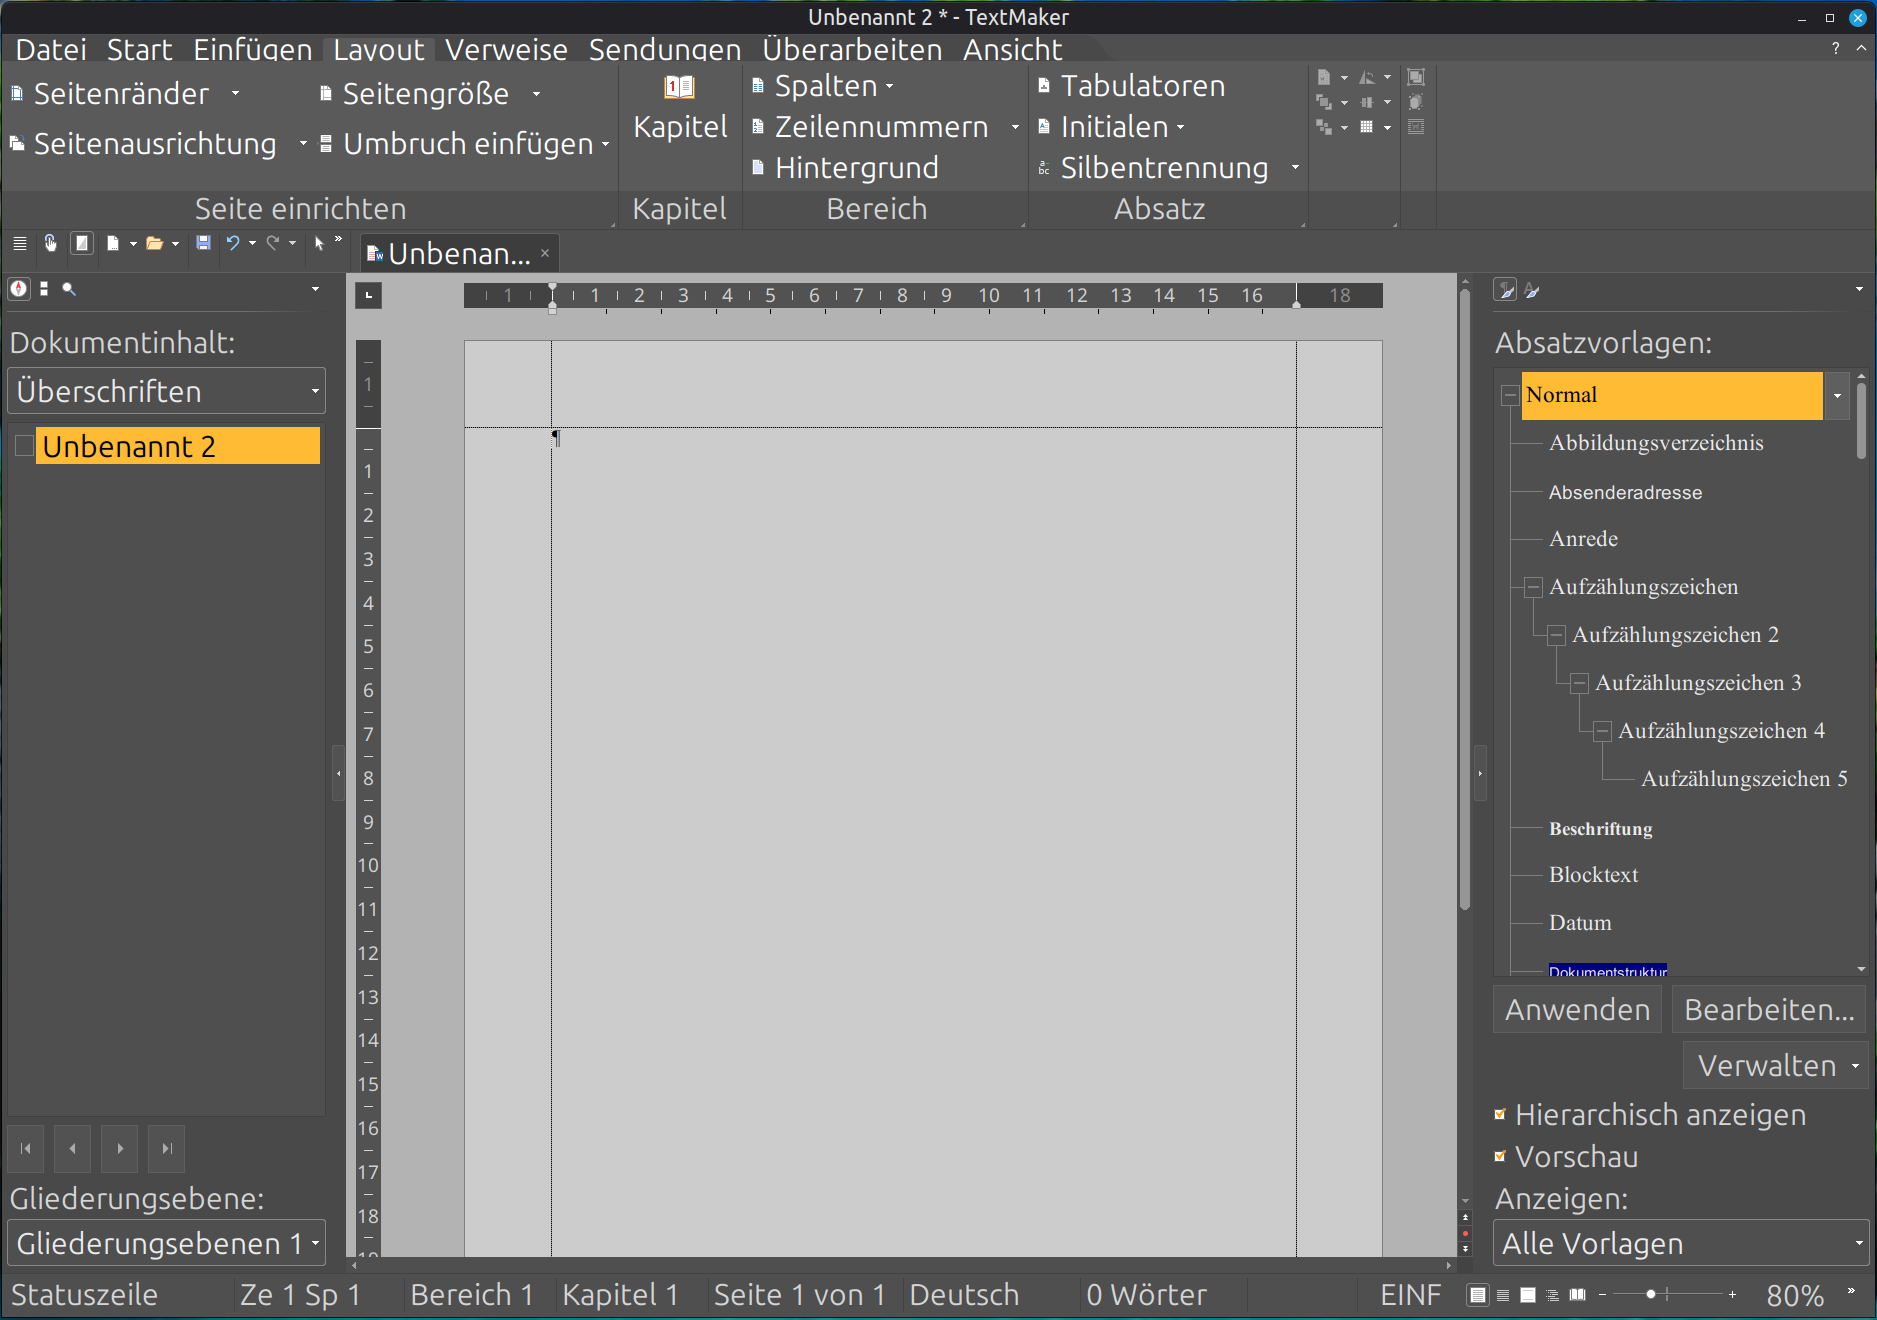Select the outline view icon in status bar
The image size is (1877, 1320).
point(1553,1295)
